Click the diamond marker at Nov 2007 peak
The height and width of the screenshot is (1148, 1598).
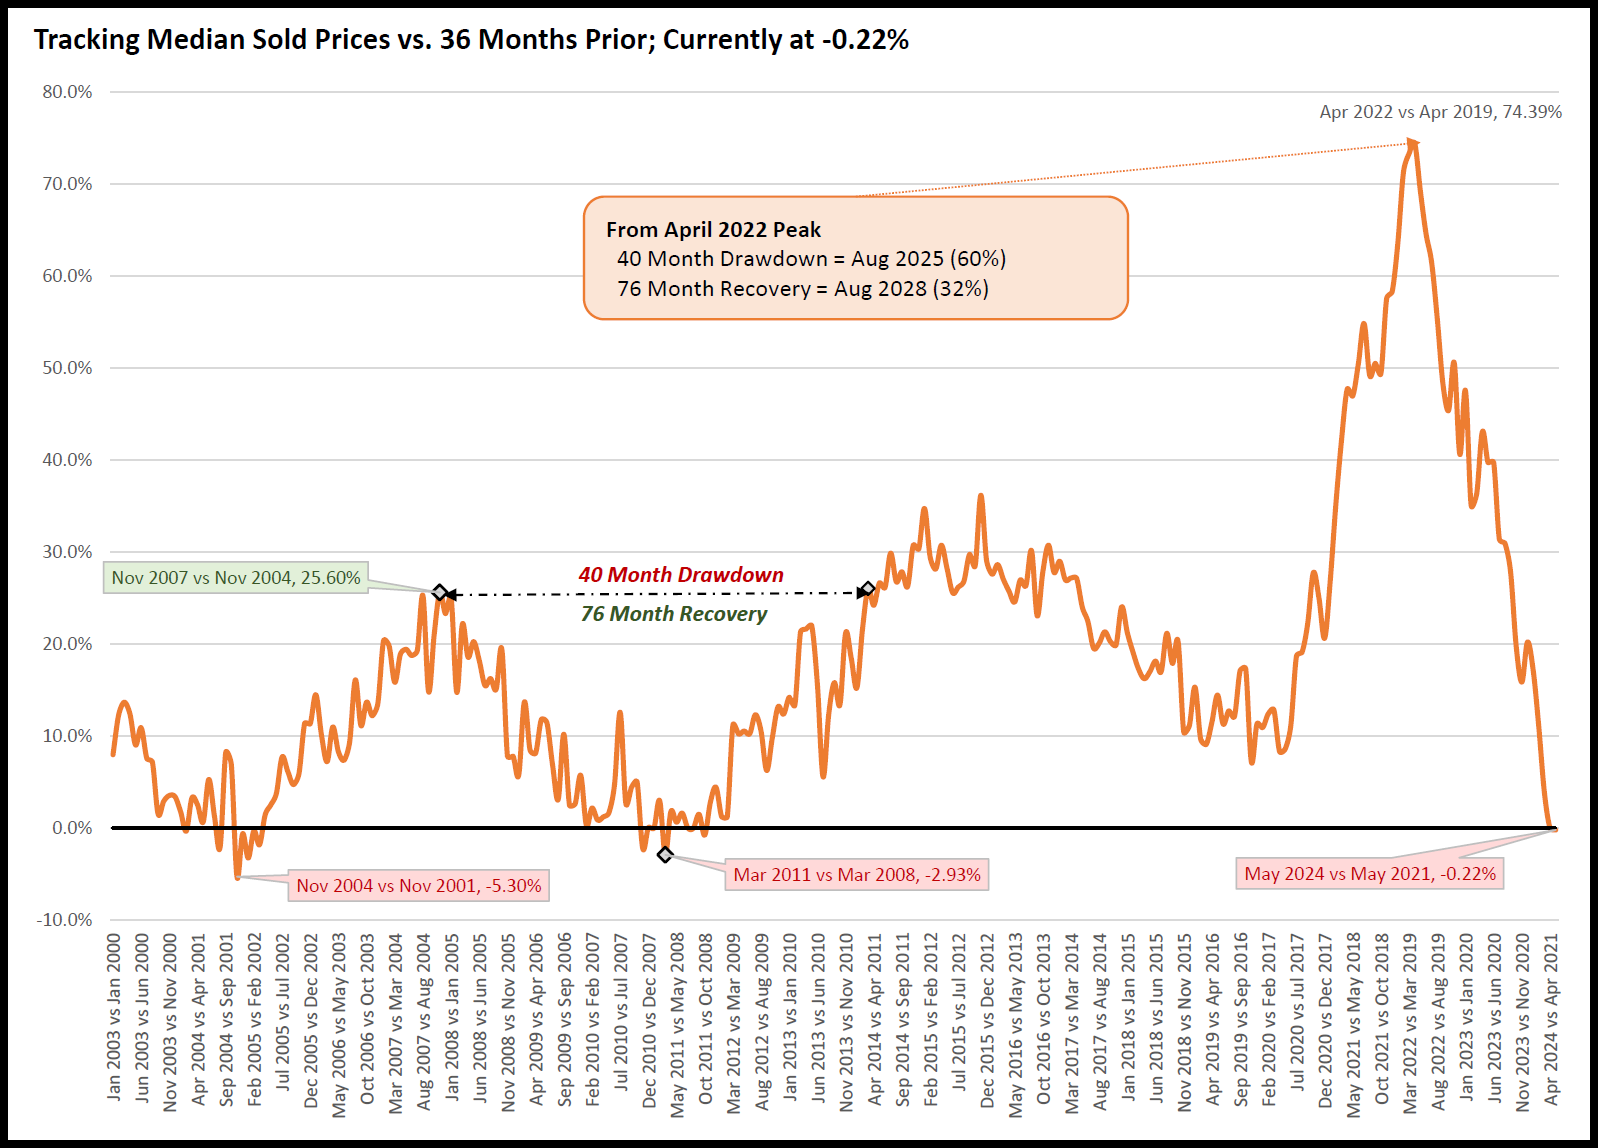tap(440, 593)
